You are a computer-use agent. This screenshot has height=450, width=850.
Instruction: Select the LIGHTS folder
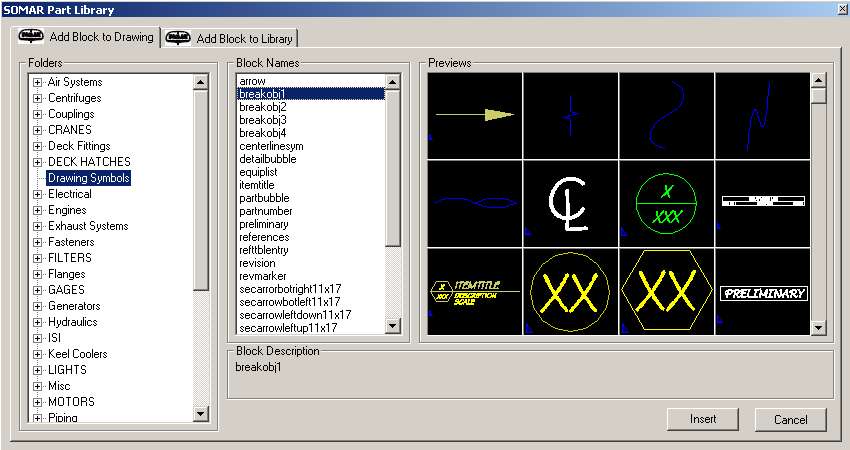pos(67,370)
